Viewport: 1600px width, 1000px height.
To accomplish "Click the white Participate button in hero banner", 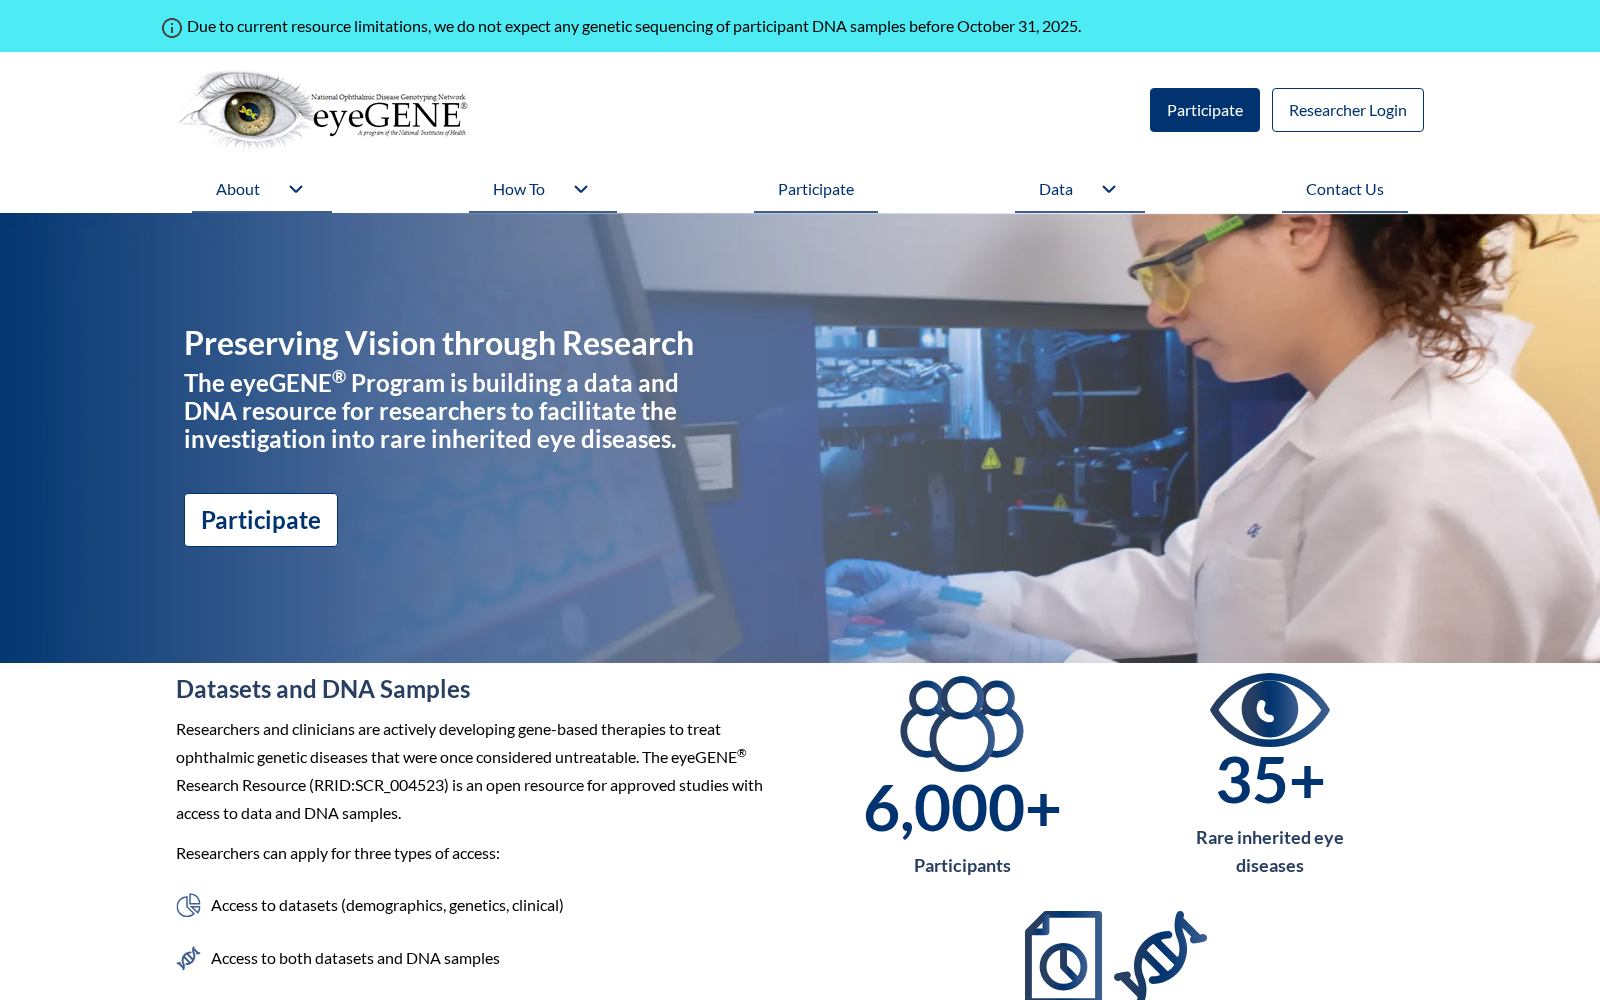I will point(261,520).
